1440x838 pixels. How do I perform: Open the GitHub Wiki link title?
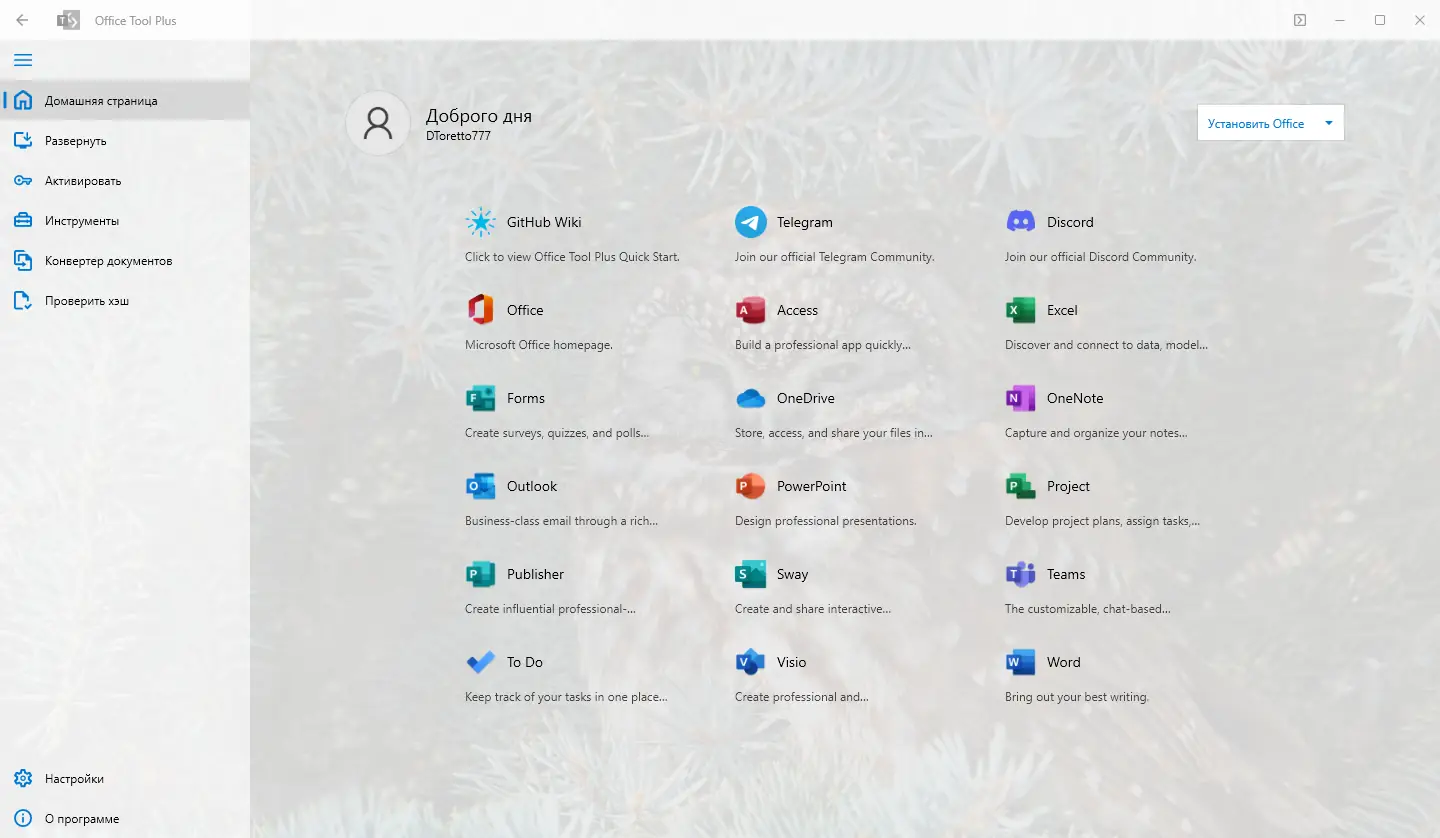(x=544, y=222)
